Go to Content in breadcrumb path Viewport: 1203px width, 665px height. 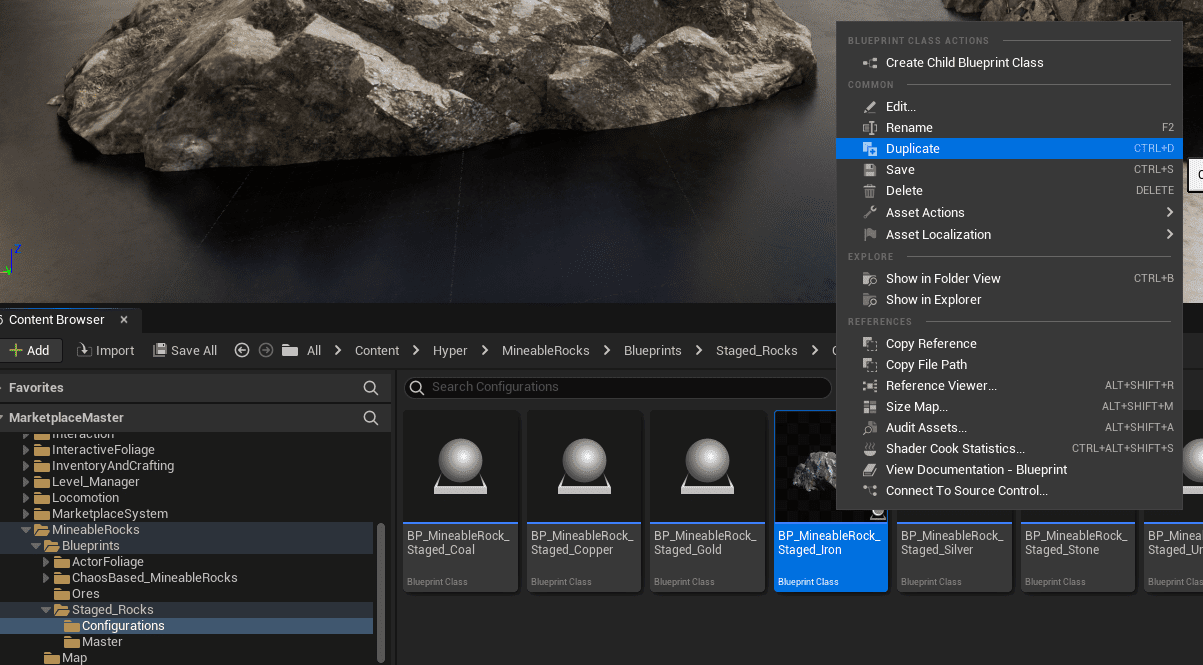point(377,351)
